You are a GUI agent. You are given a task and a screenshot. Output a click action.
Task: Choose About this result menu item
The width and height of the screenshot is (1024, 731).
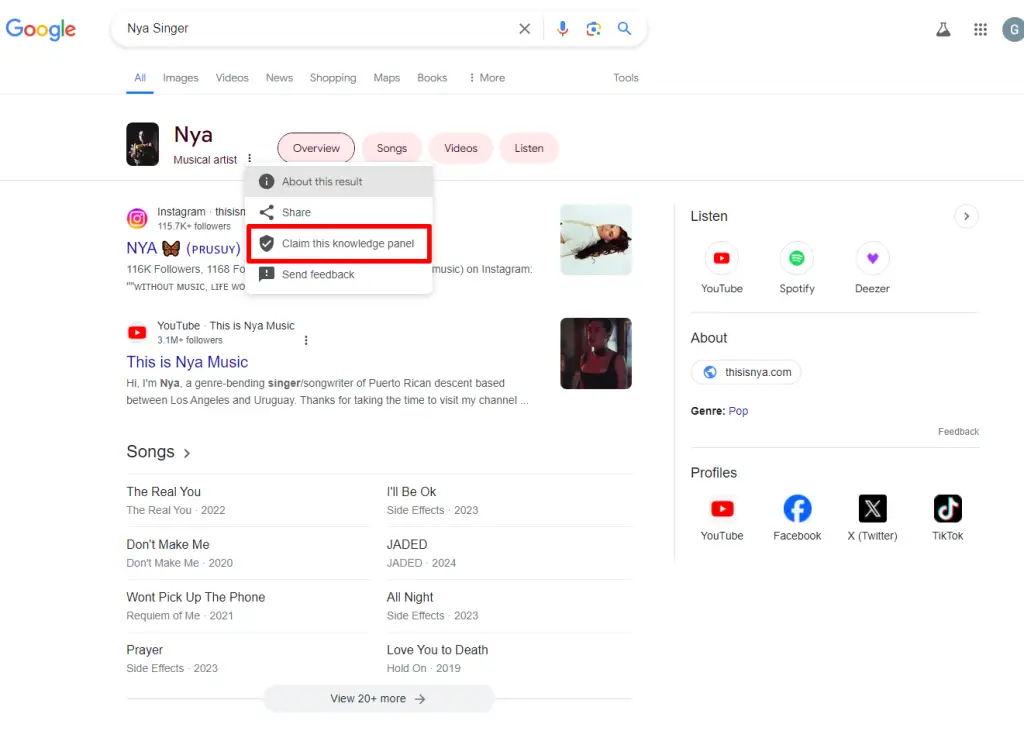[339, 182]
